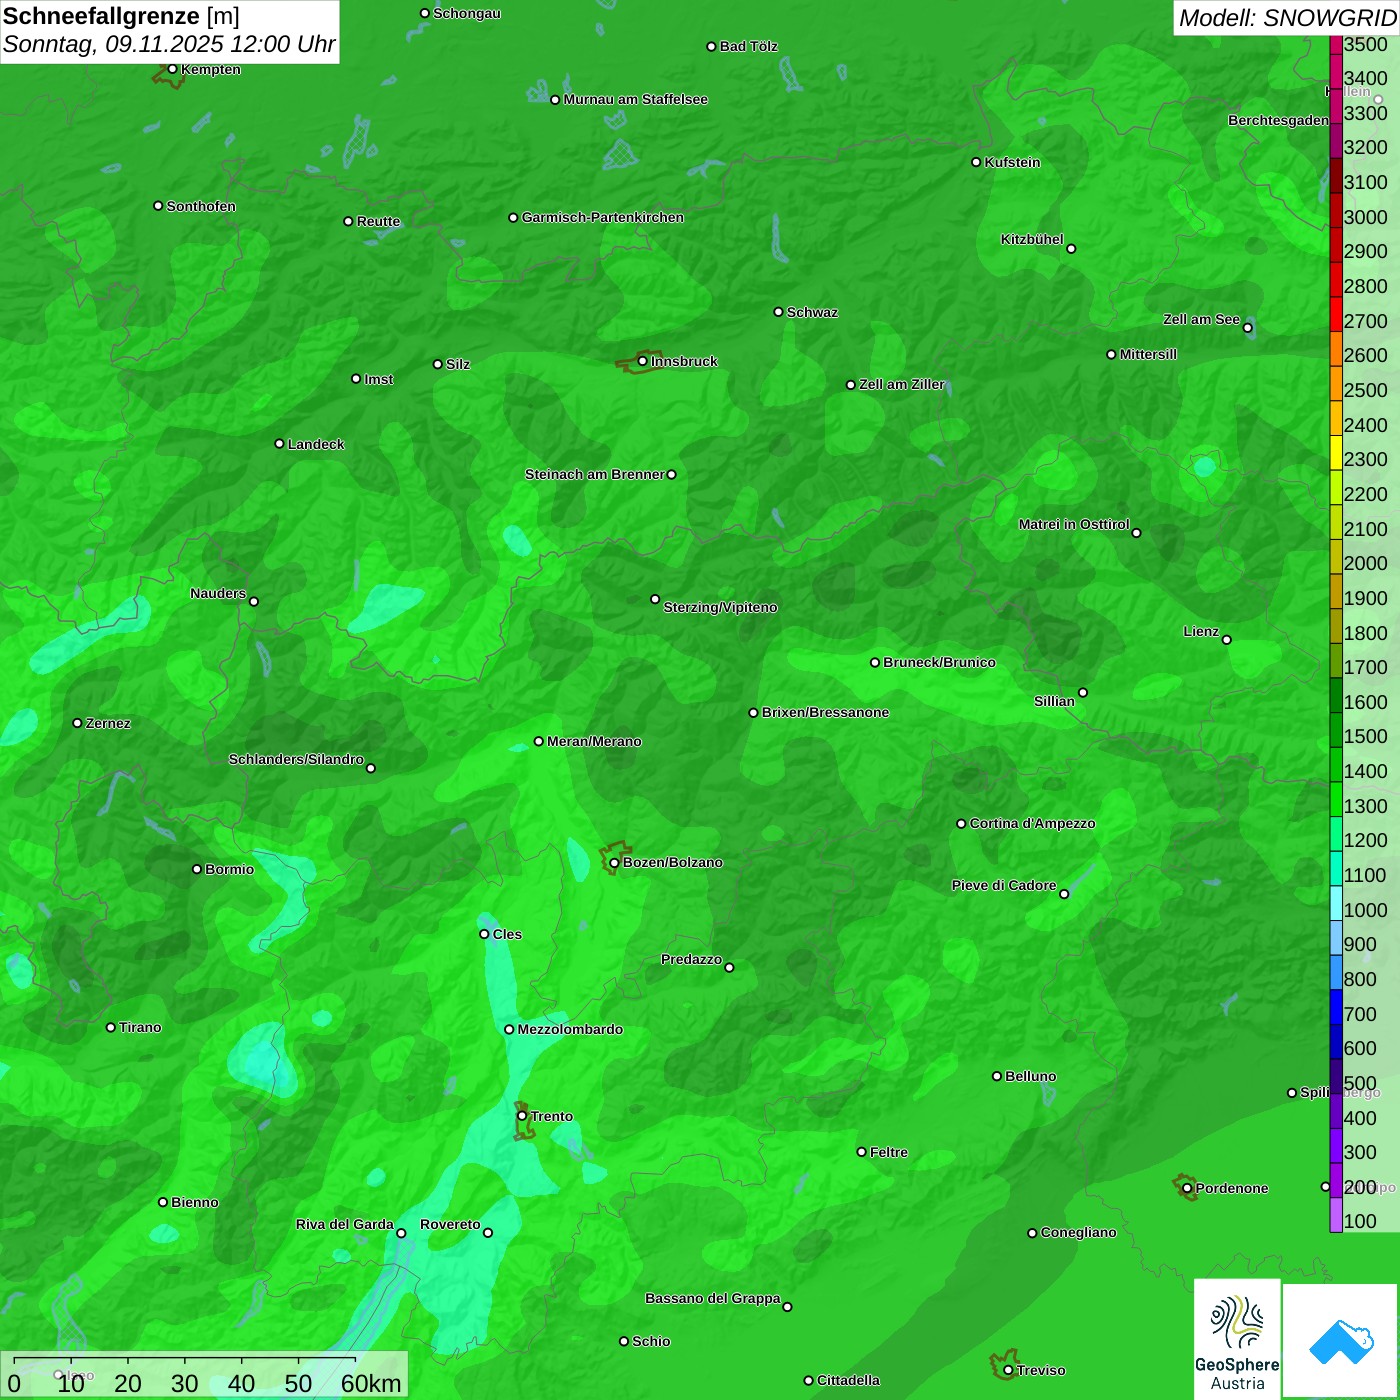The image size is (1400, 1400).
Task: Click the Bassano del Grappa label
Action: [x=713, y=1298]
